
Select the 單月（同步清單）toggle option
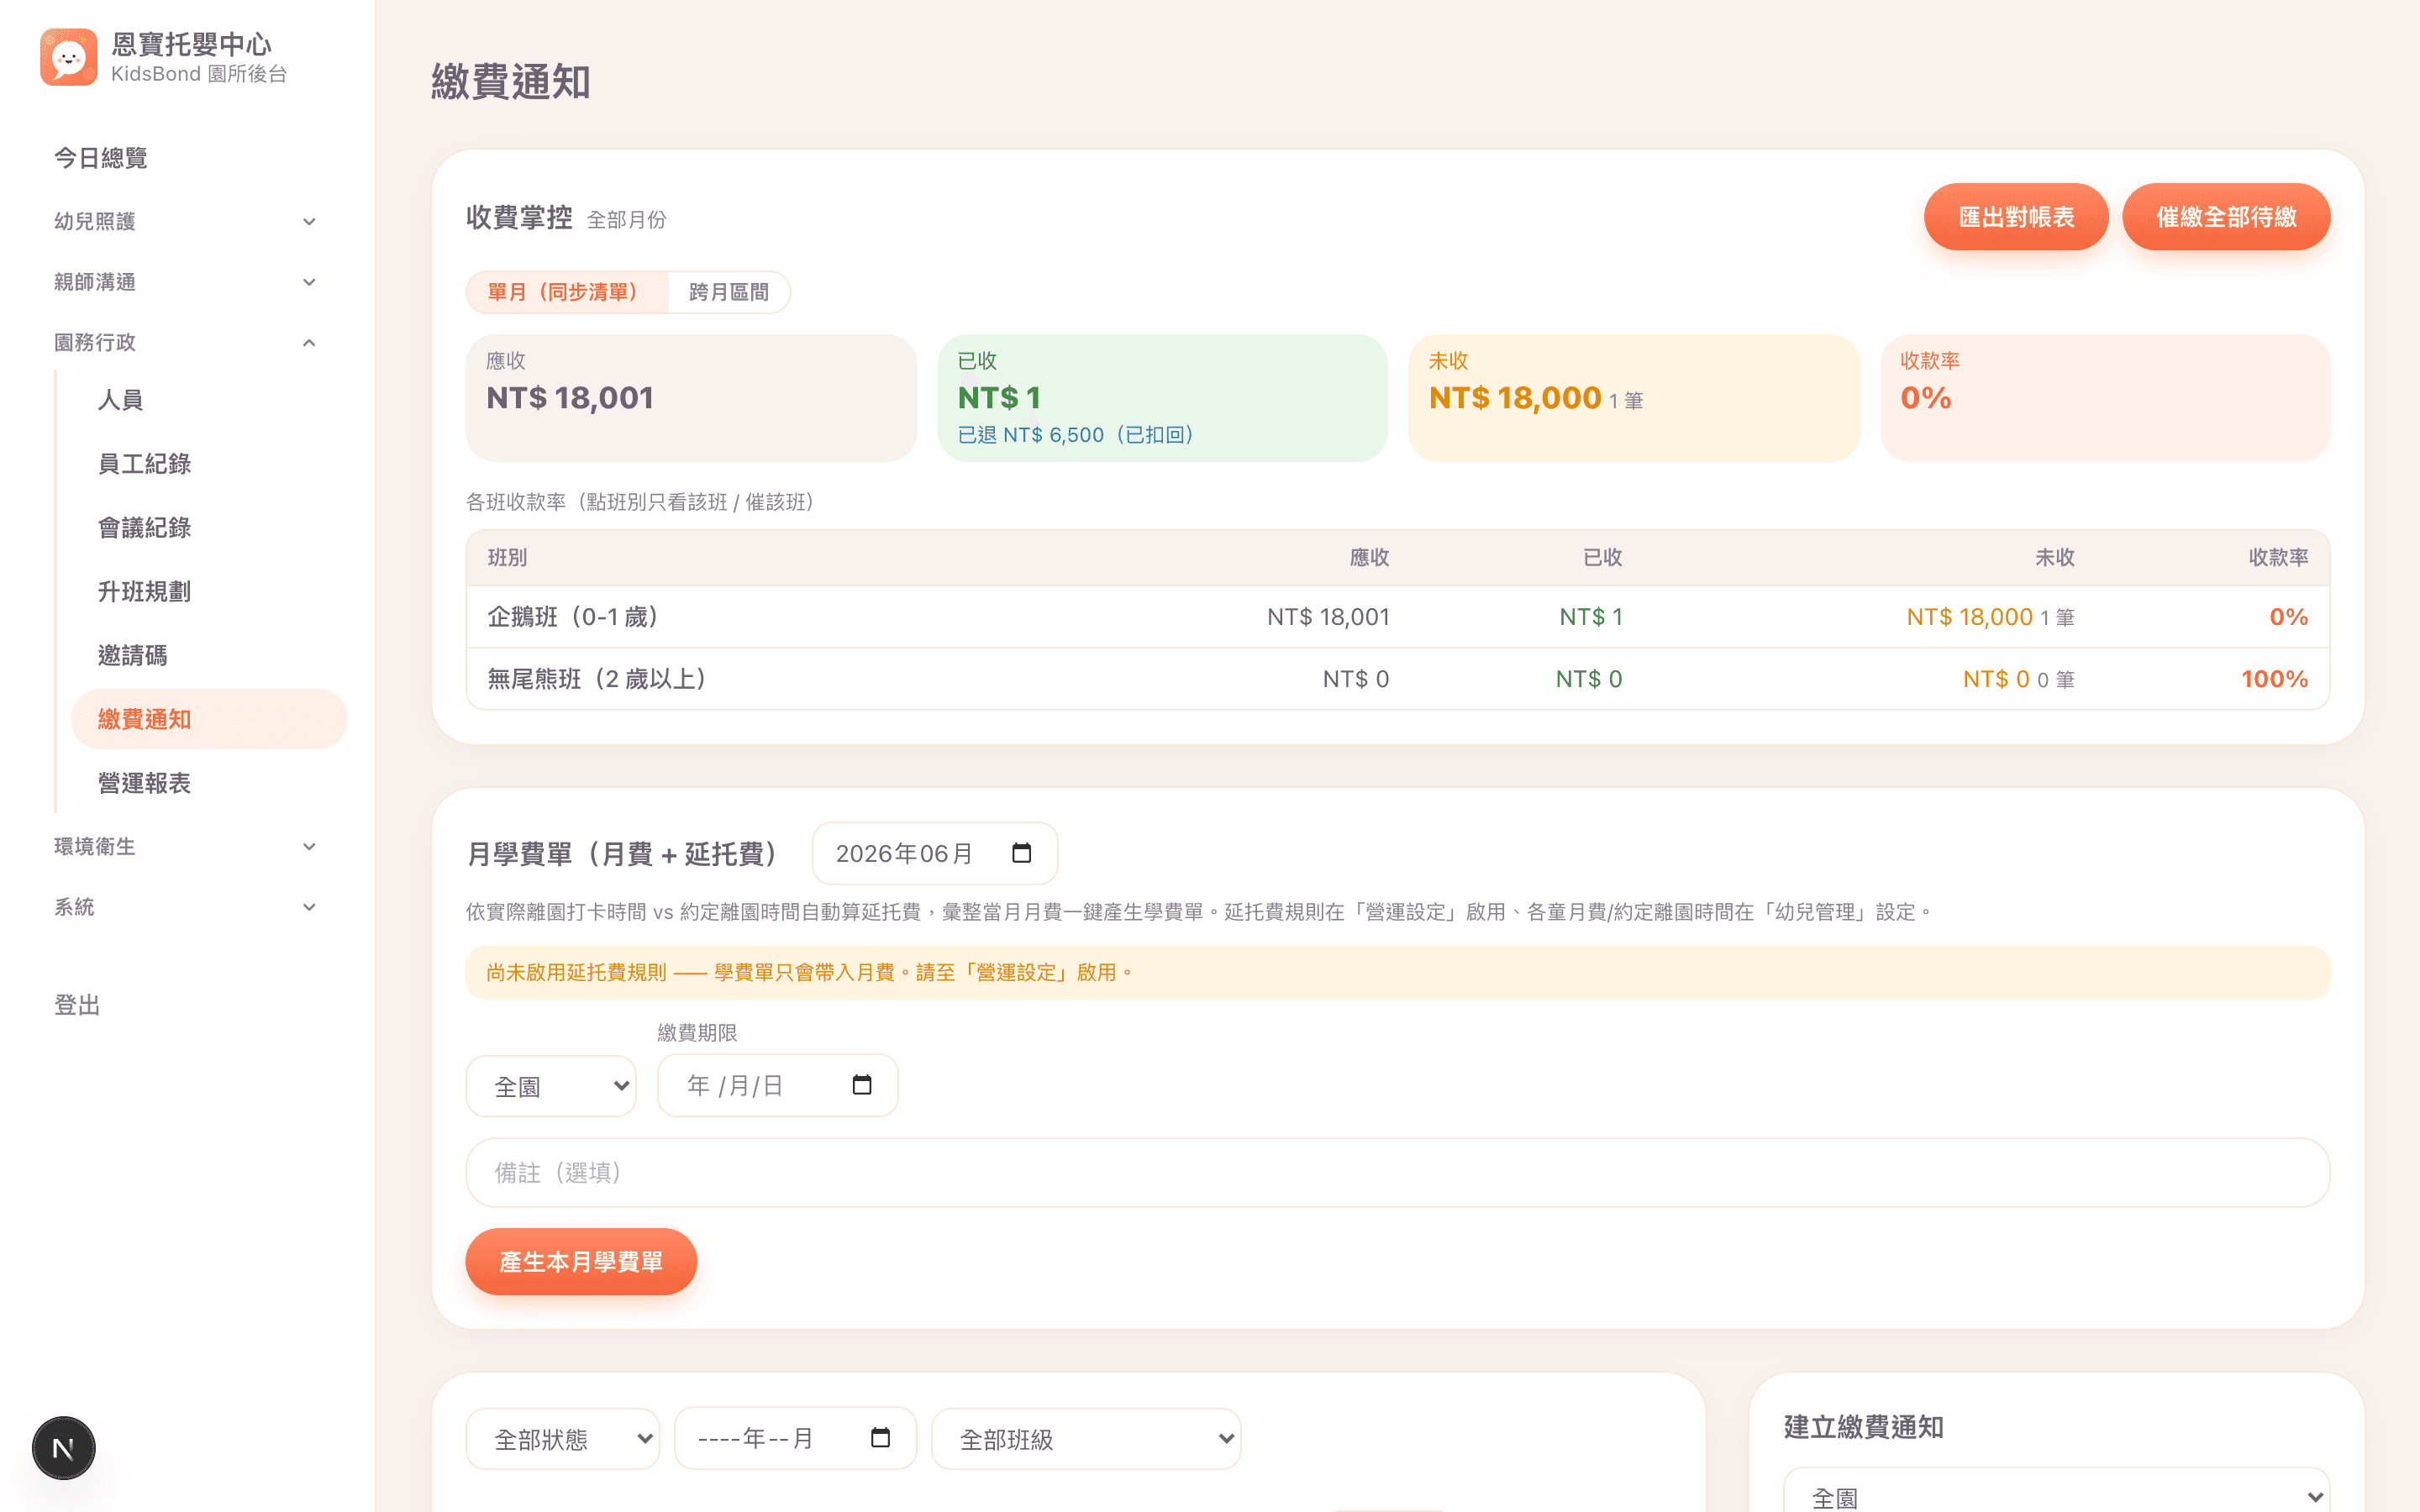coord(566,292)
